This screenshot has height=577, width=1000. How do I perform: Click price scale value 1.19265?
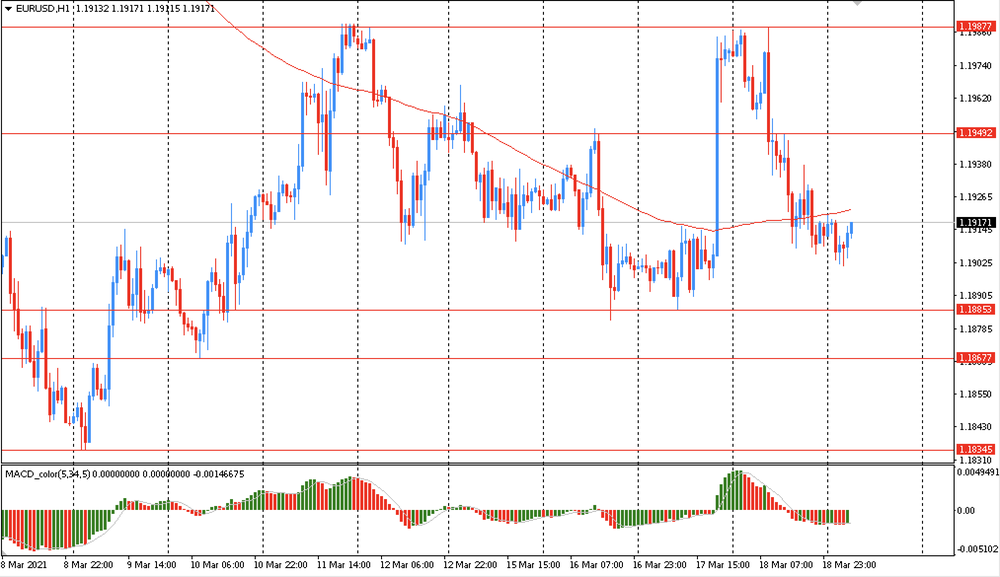pyautogui.click(x=976, y=196)
